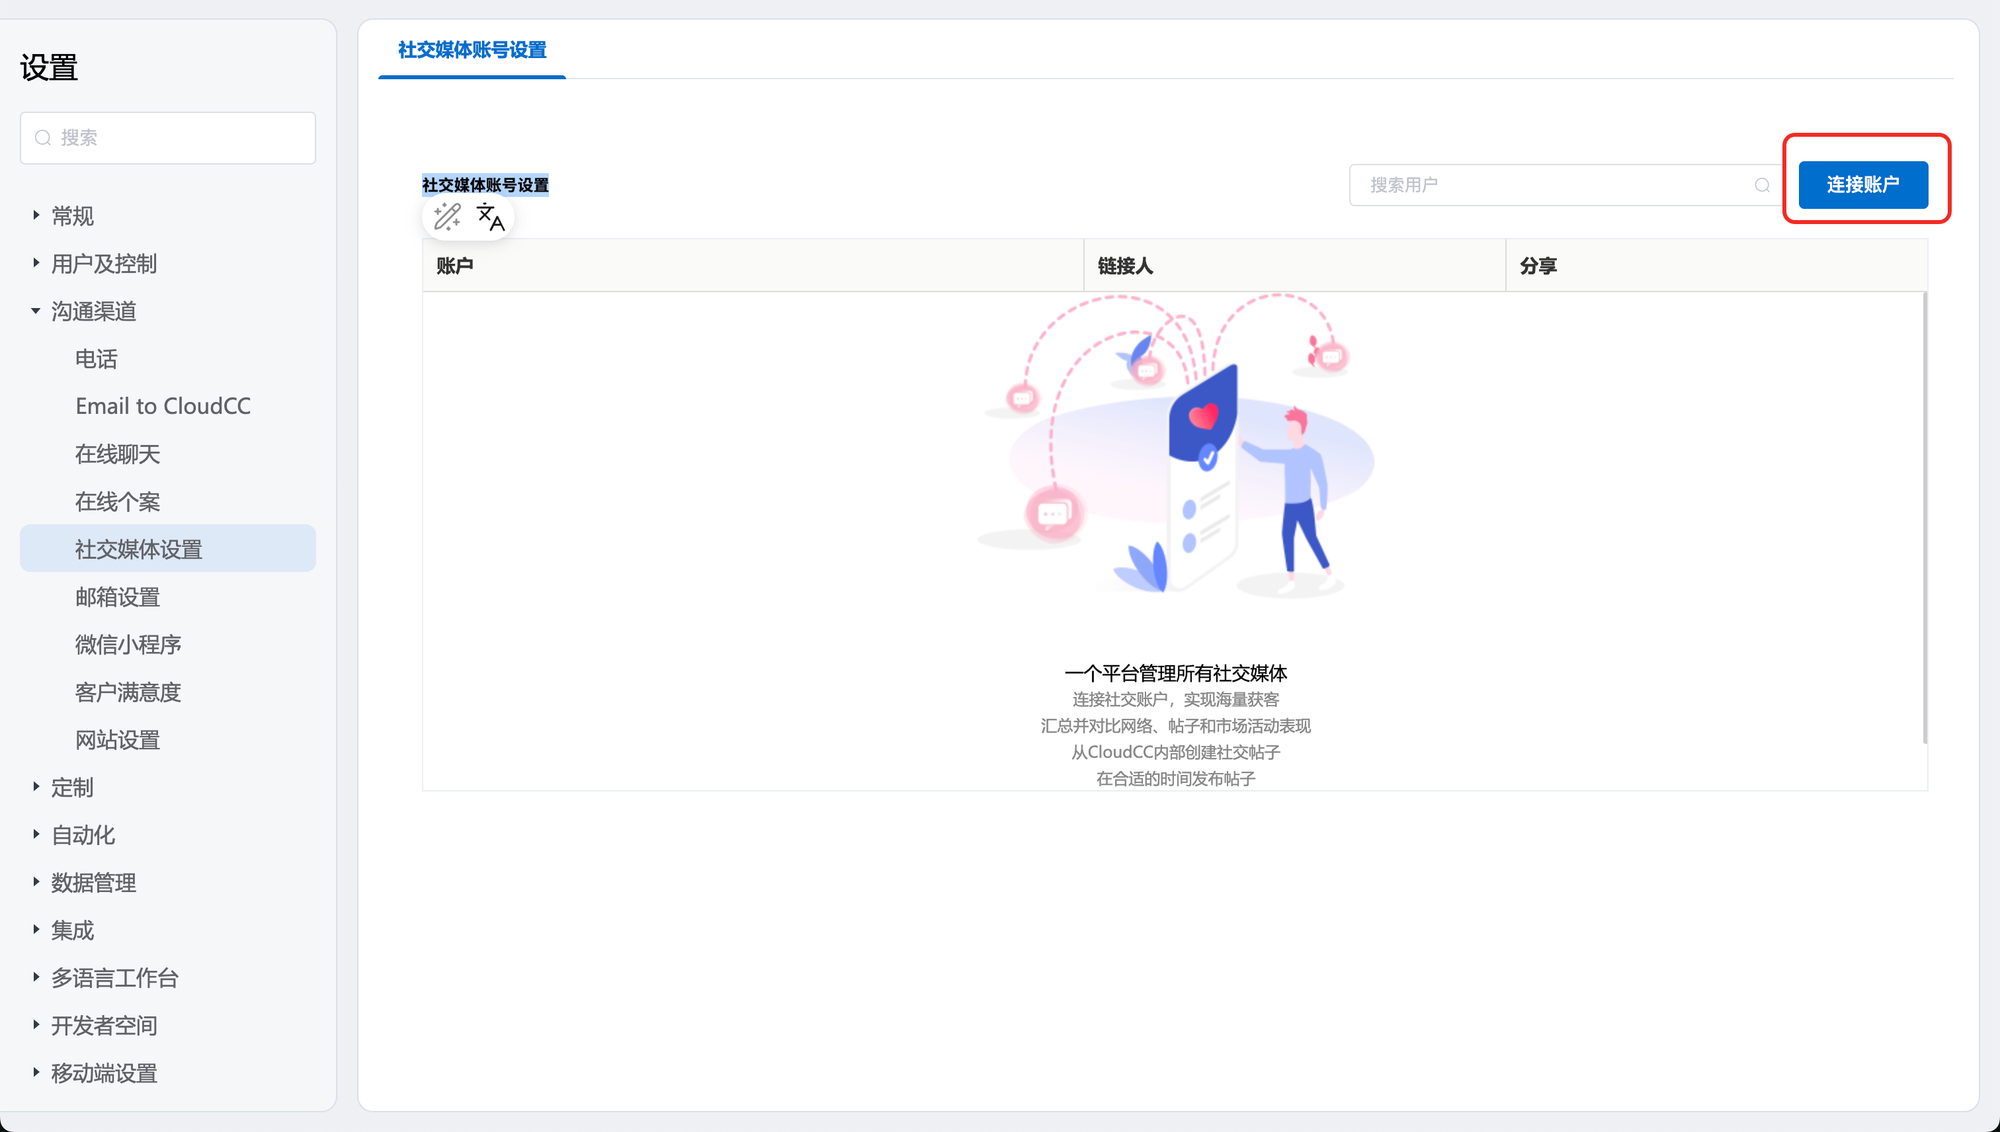Screen dimensions: 2000x1132
Task: Click the settings 搜索 field
Action: pos(180,138)
